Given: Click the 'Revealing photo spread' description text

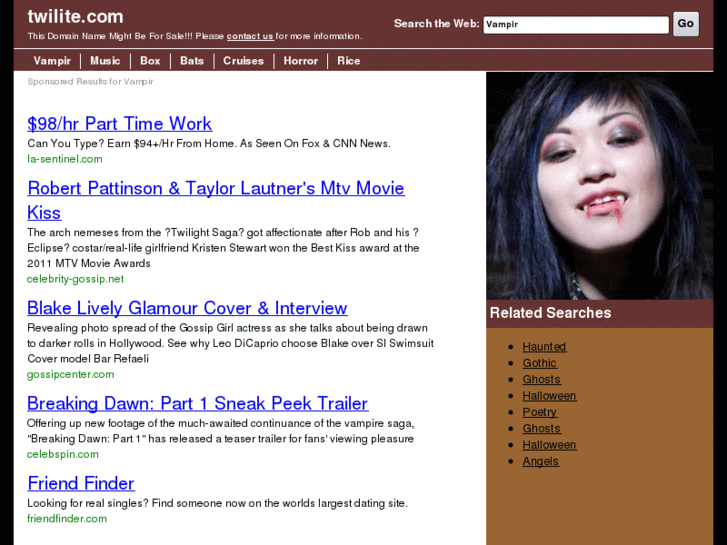Looking at the screenshot, I should coord(230,343).
